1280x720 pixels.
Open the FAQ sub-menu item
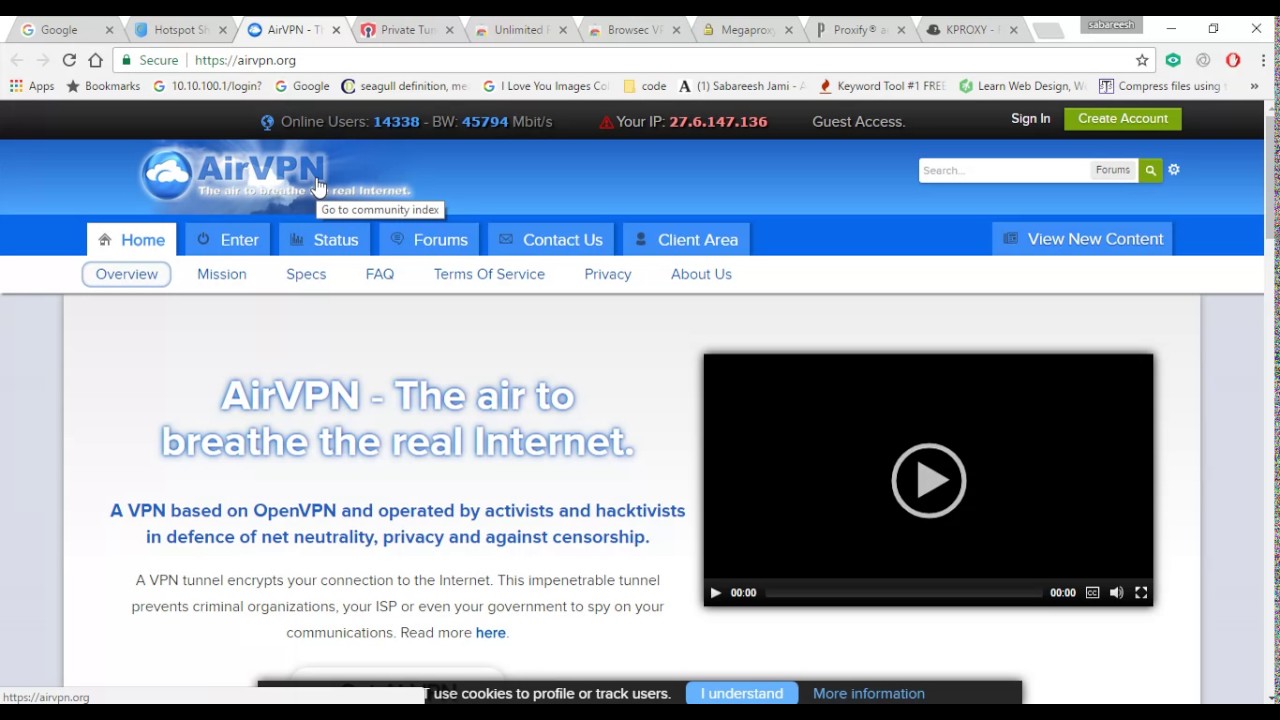point(380,274)
